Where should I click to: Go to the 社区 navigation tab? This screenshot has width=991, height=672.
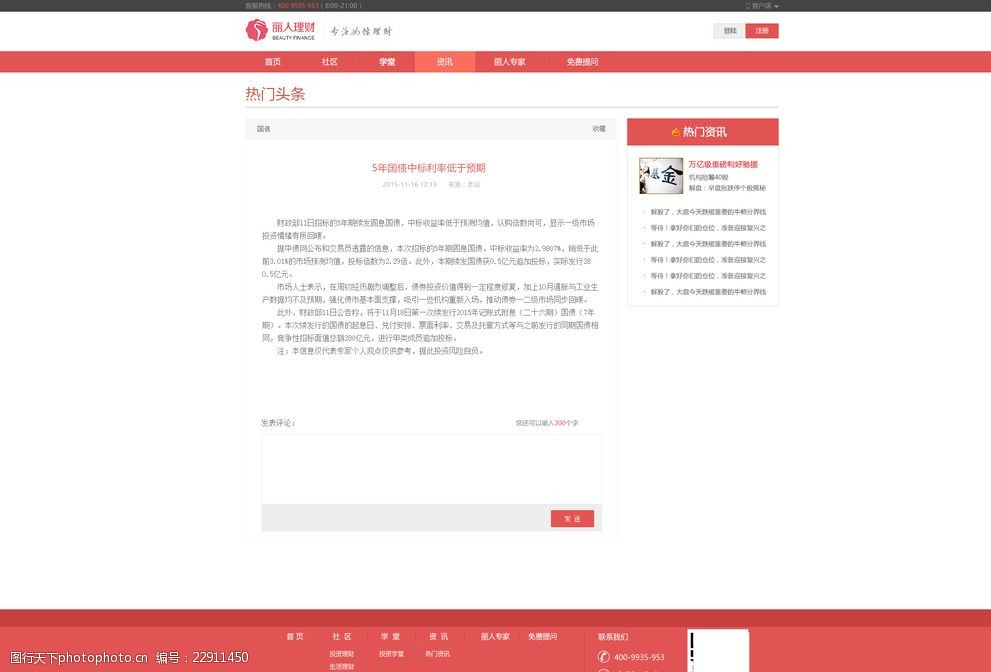(329, 62)
